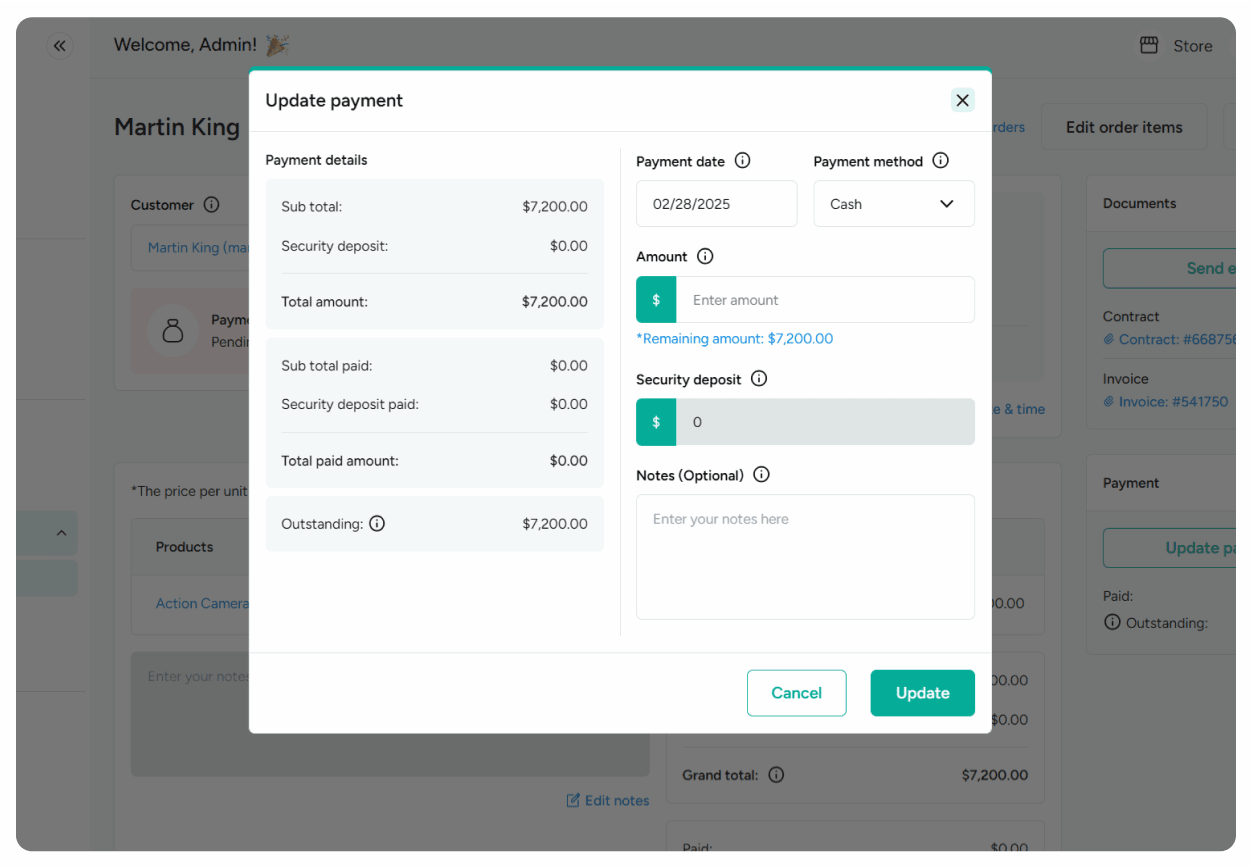Screen dimensions: 1252x867
Task: Collapse the products section with the chevron
Action: point(61,532)
